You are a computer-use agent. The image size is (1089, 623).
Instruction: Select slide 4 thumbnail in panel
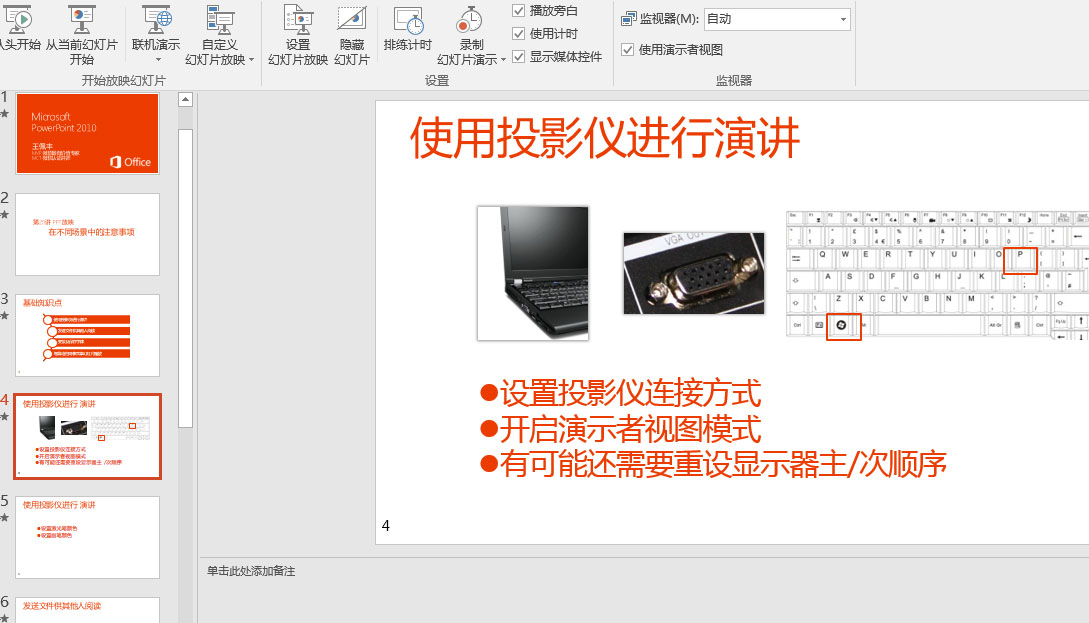click(x=88, y=436)
